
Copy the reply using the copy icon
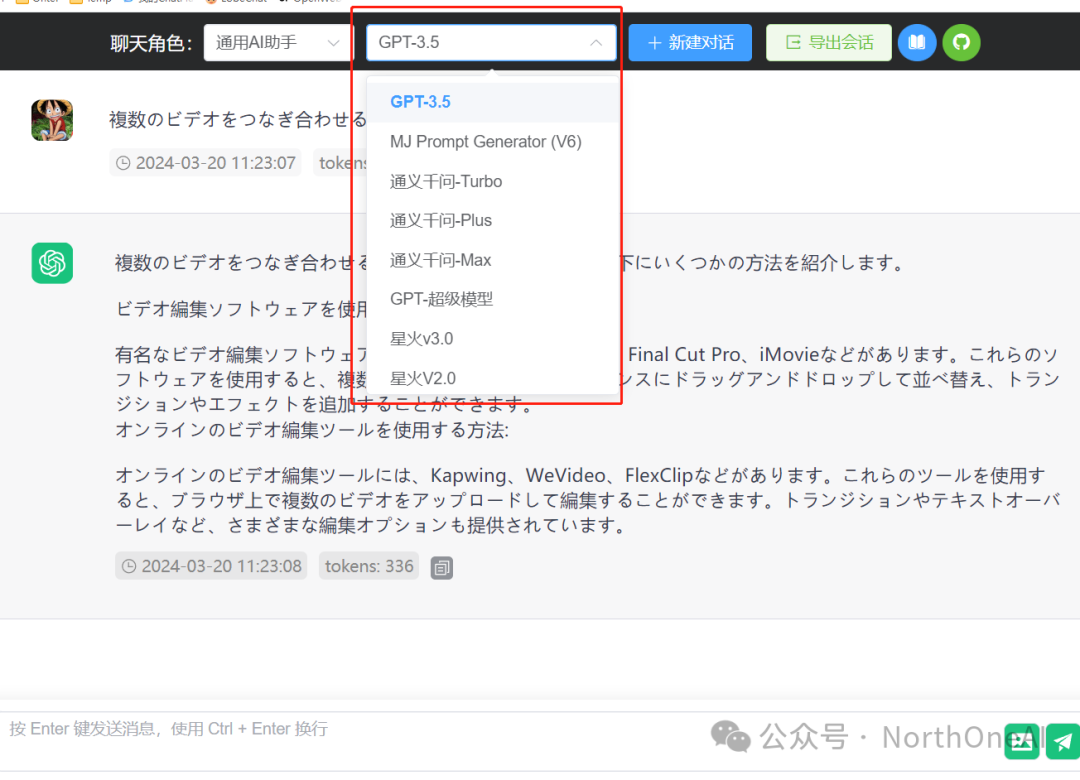442,568
